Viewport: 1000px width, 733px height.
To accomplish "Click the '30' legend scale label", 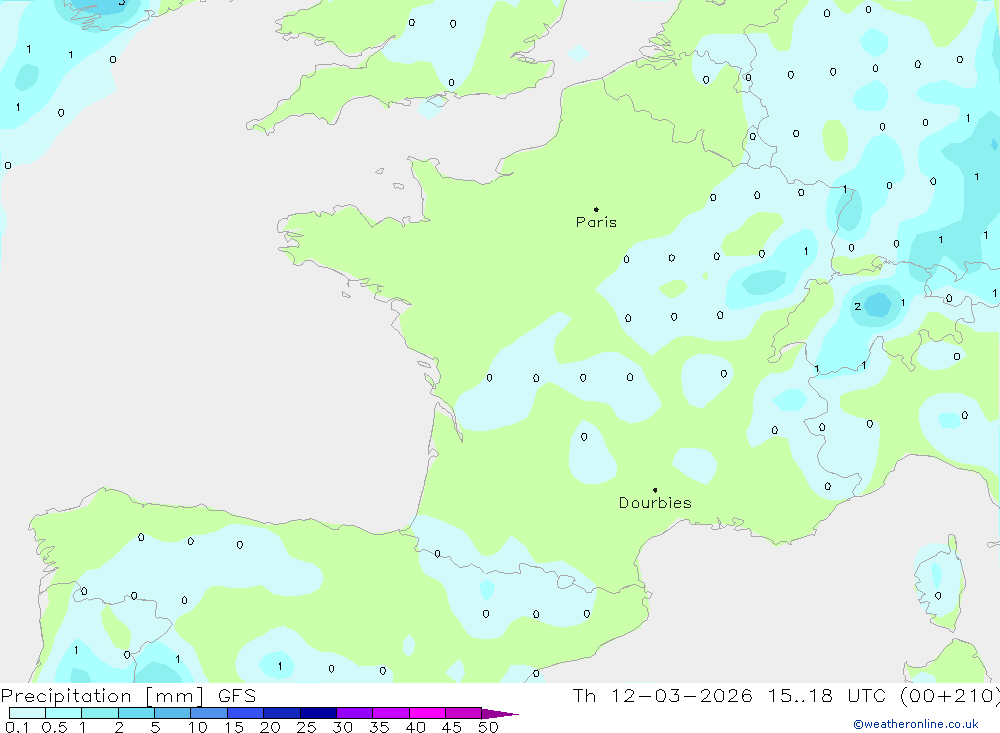I will [x=342, y=727].
